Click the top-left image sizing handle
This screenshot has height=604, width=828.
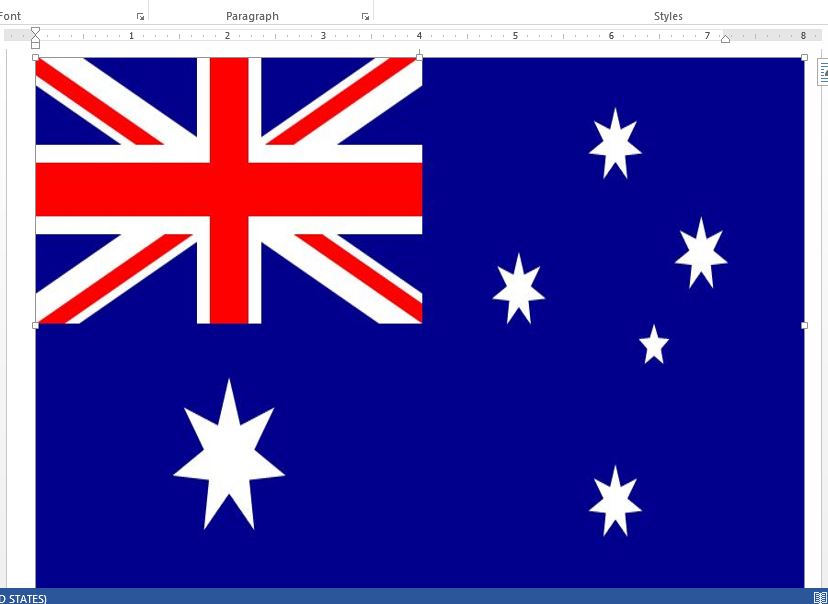pos(36,58)
